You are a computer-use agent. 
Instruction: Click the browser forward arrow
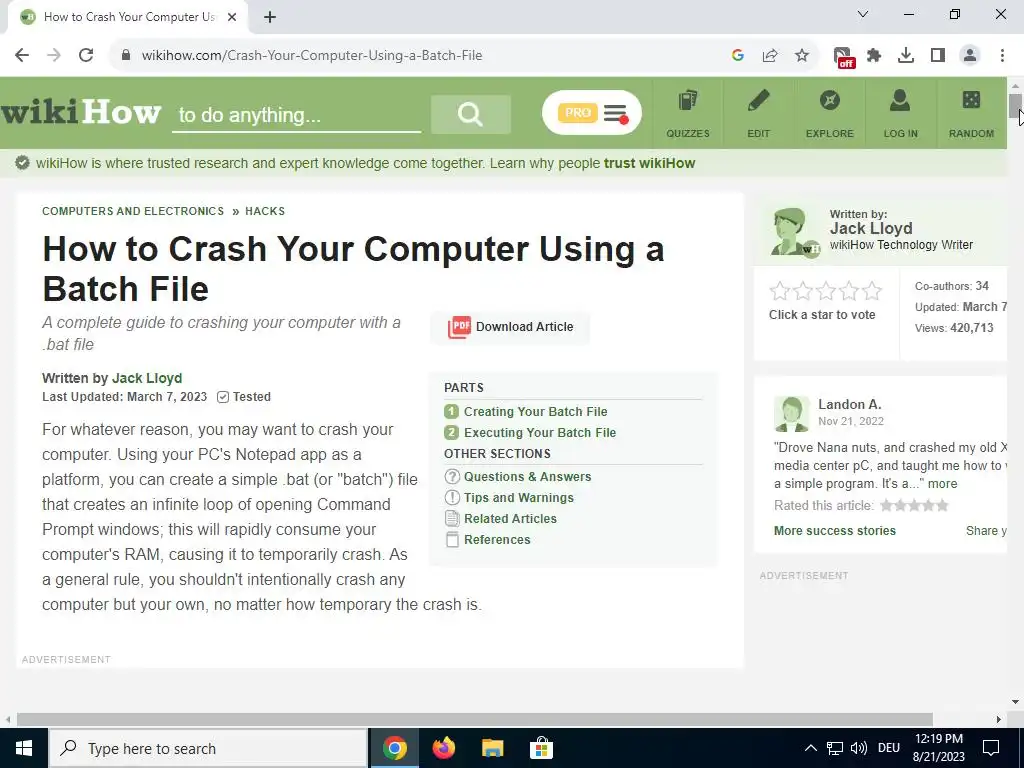tap(54, 55)
